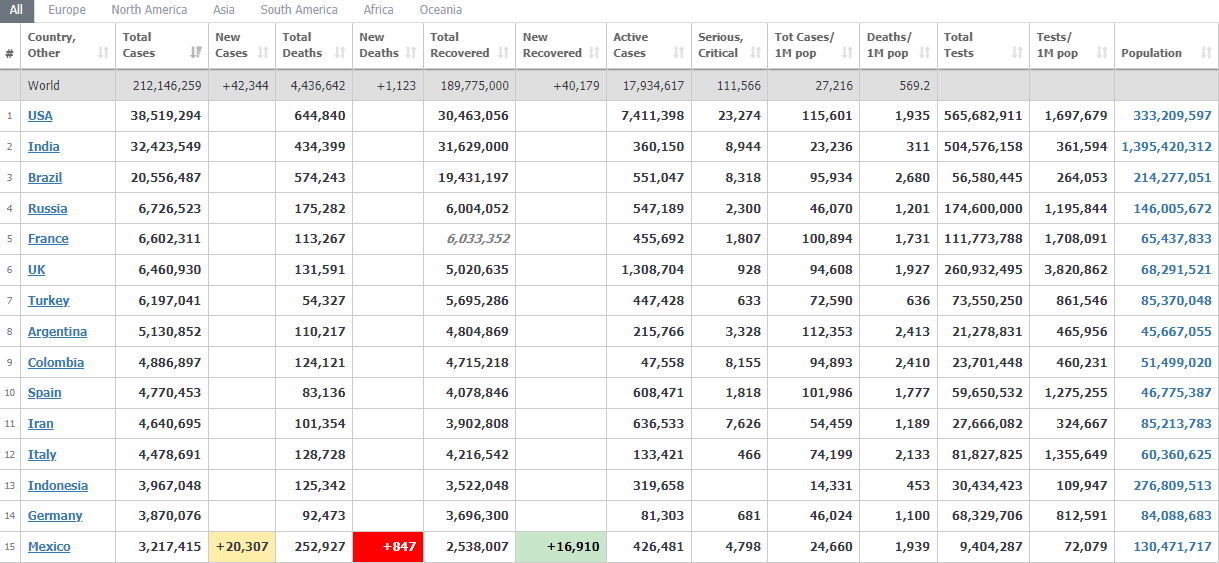
Task: Sort by Total Recovered column arrows
Action: click(x=502, y=53)
